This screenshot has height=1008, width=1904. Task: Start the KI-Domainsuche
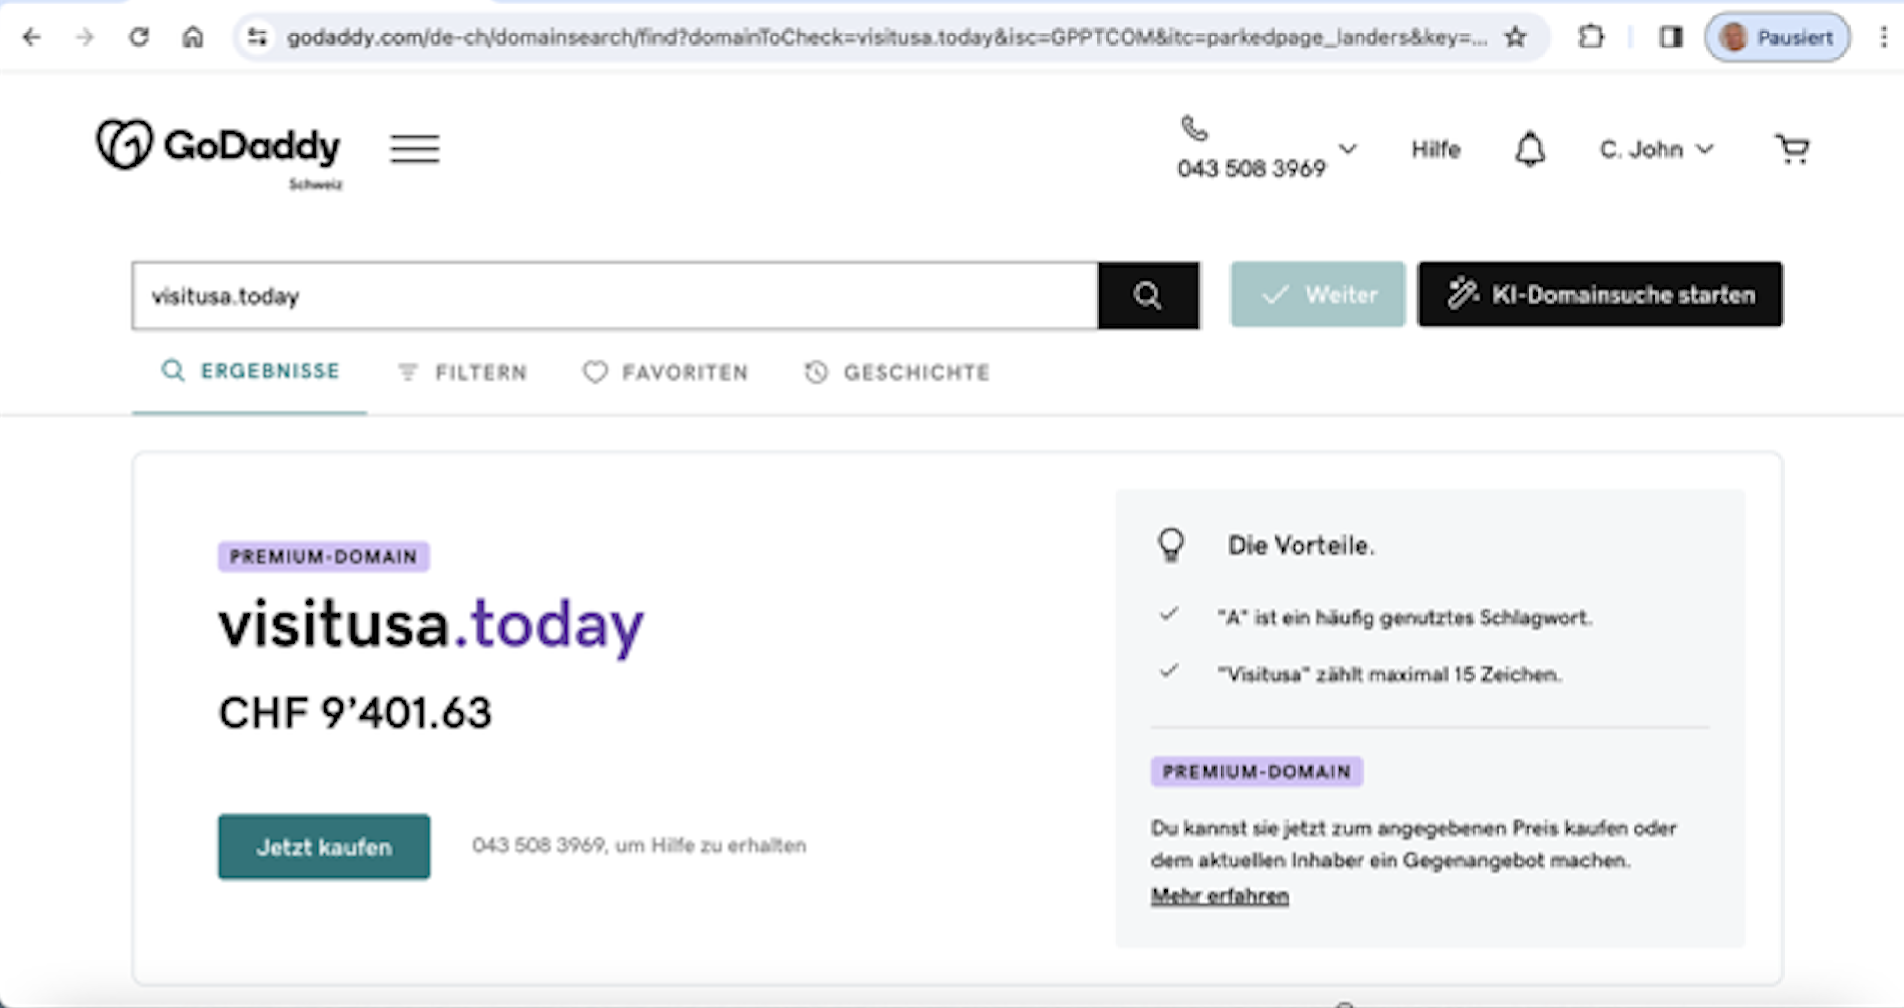pyautogui.click(x=1600, y=295)
